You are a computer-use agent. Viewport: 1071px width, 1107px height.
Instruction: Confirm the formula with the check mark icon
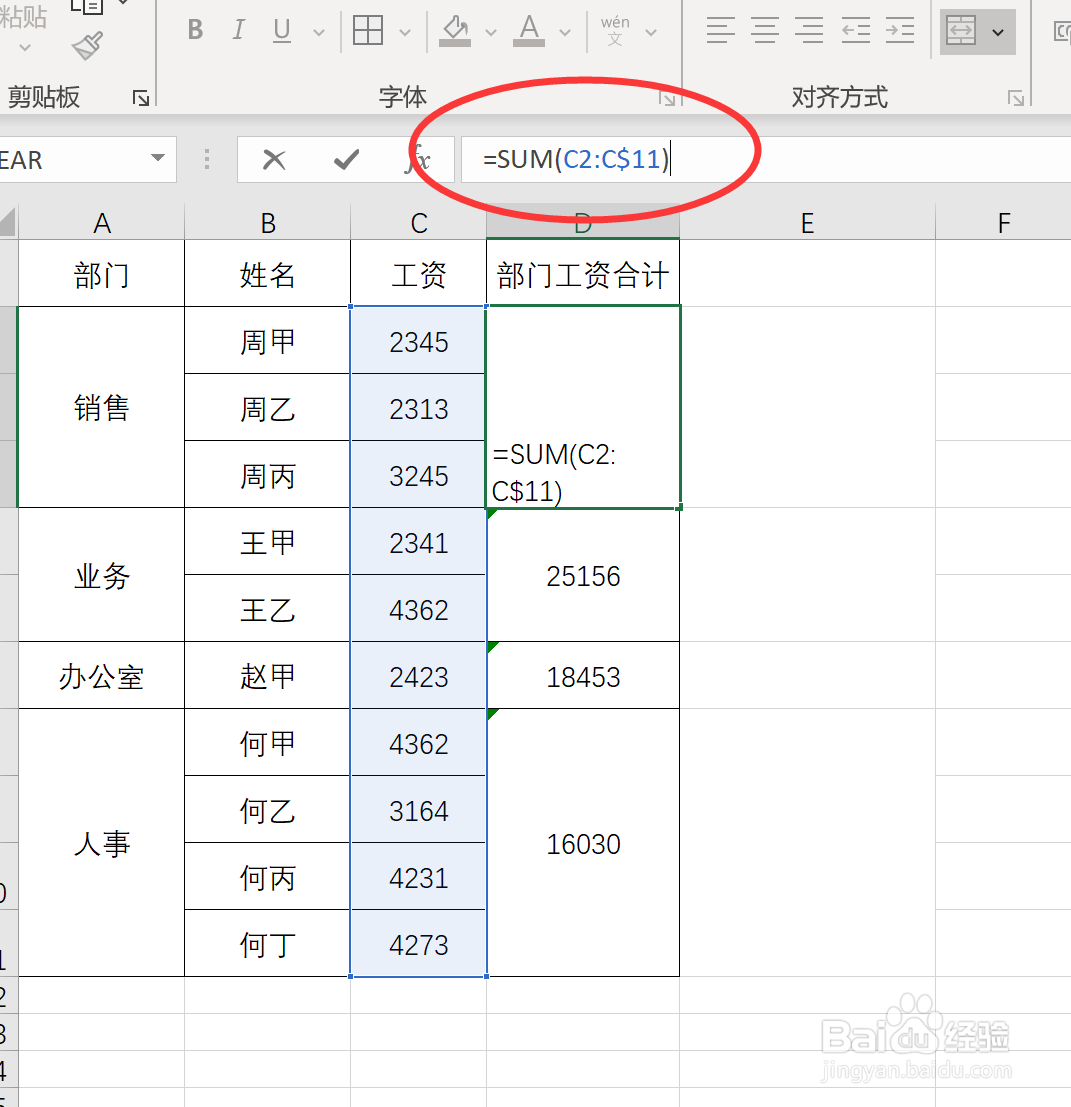[x=345, y=158]
